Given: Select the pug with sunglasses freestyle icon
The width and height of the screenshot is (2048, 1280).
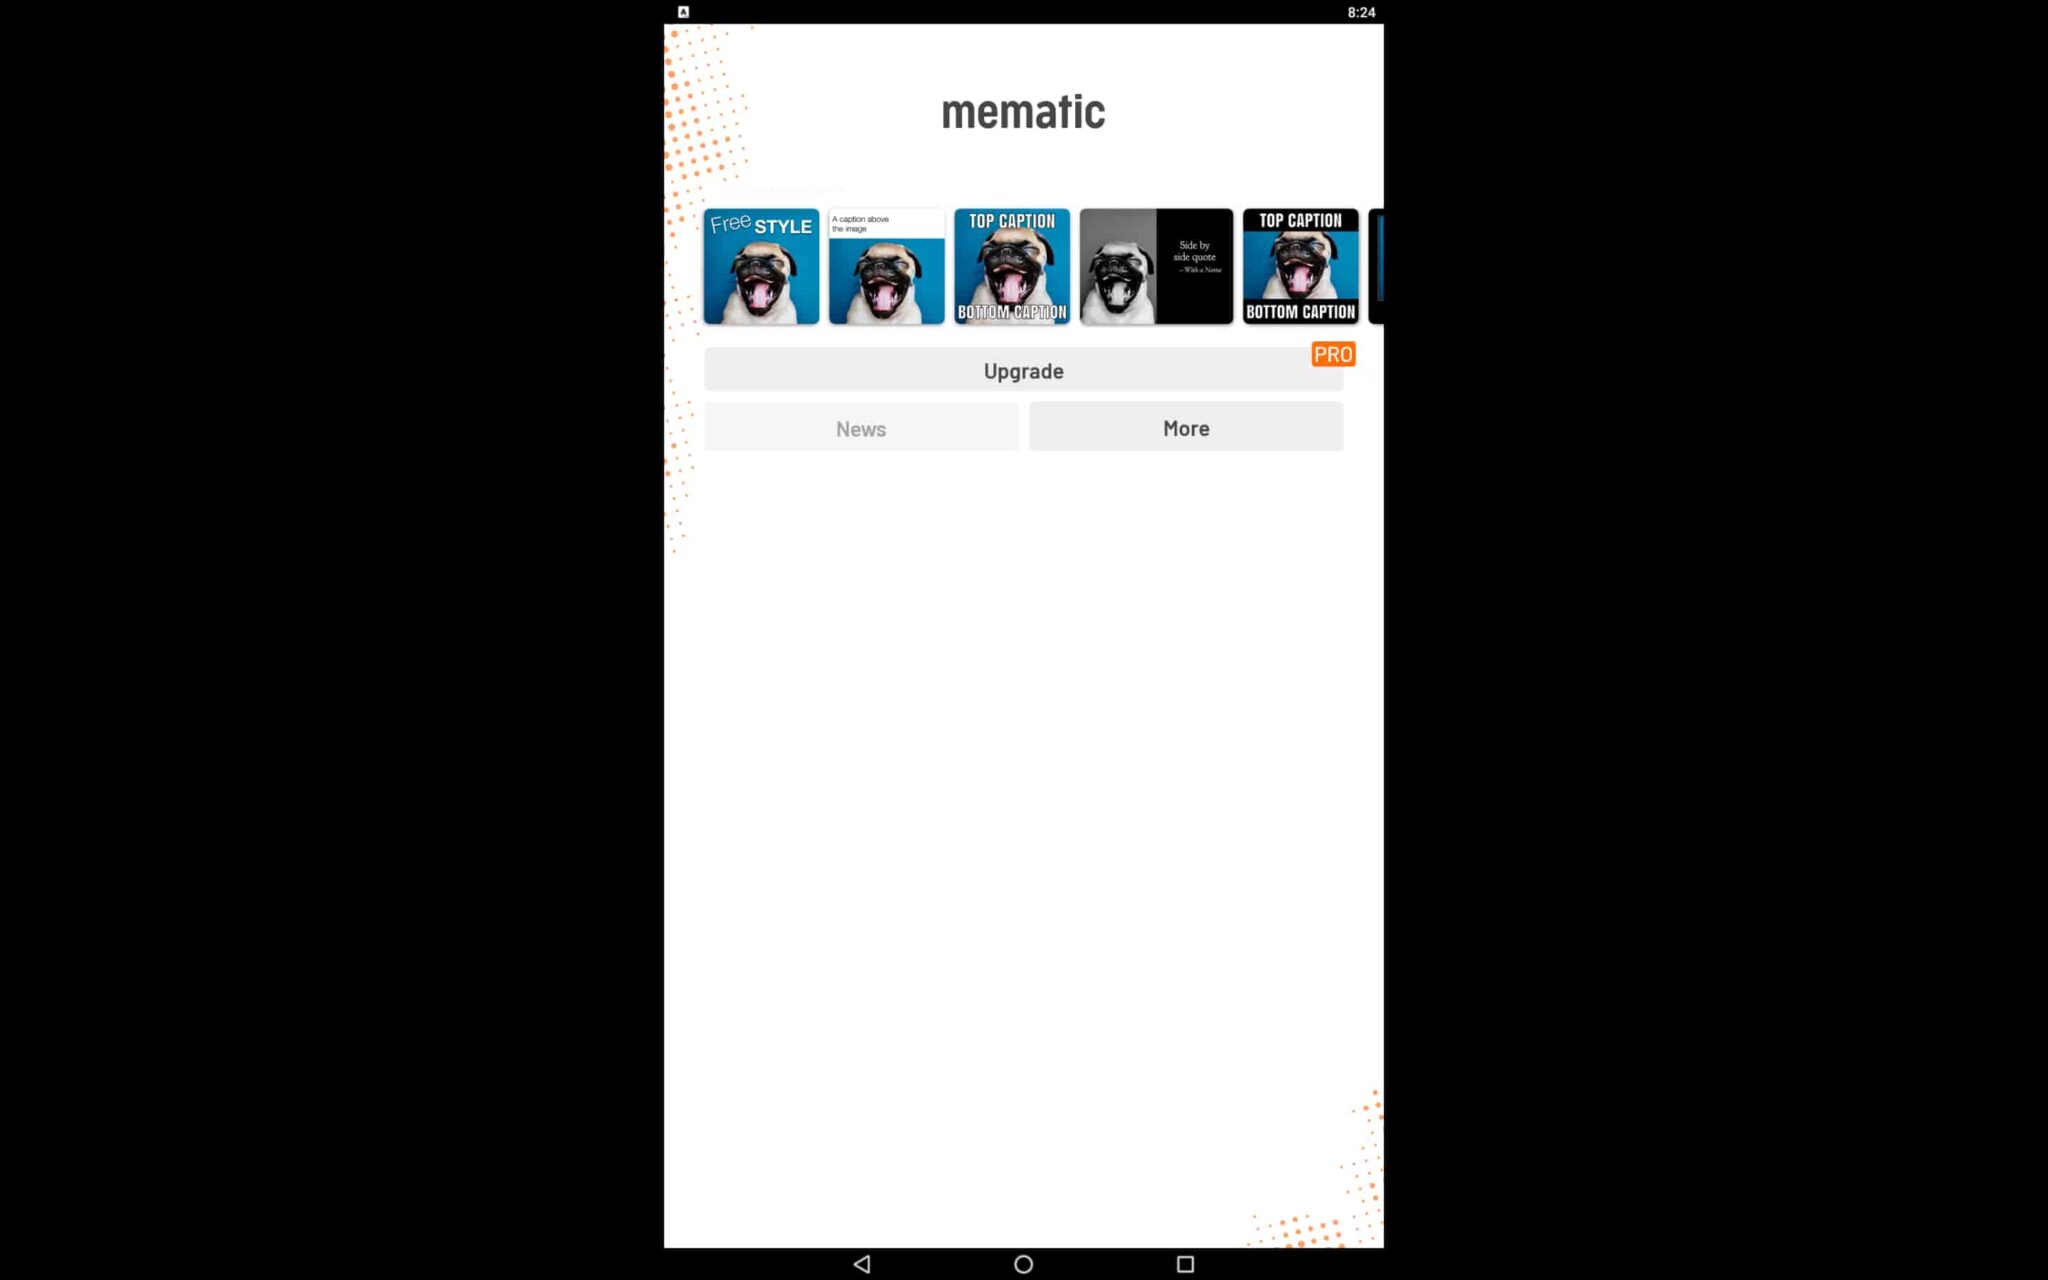Looking at the screenshot, I should (x=761, y=264).
